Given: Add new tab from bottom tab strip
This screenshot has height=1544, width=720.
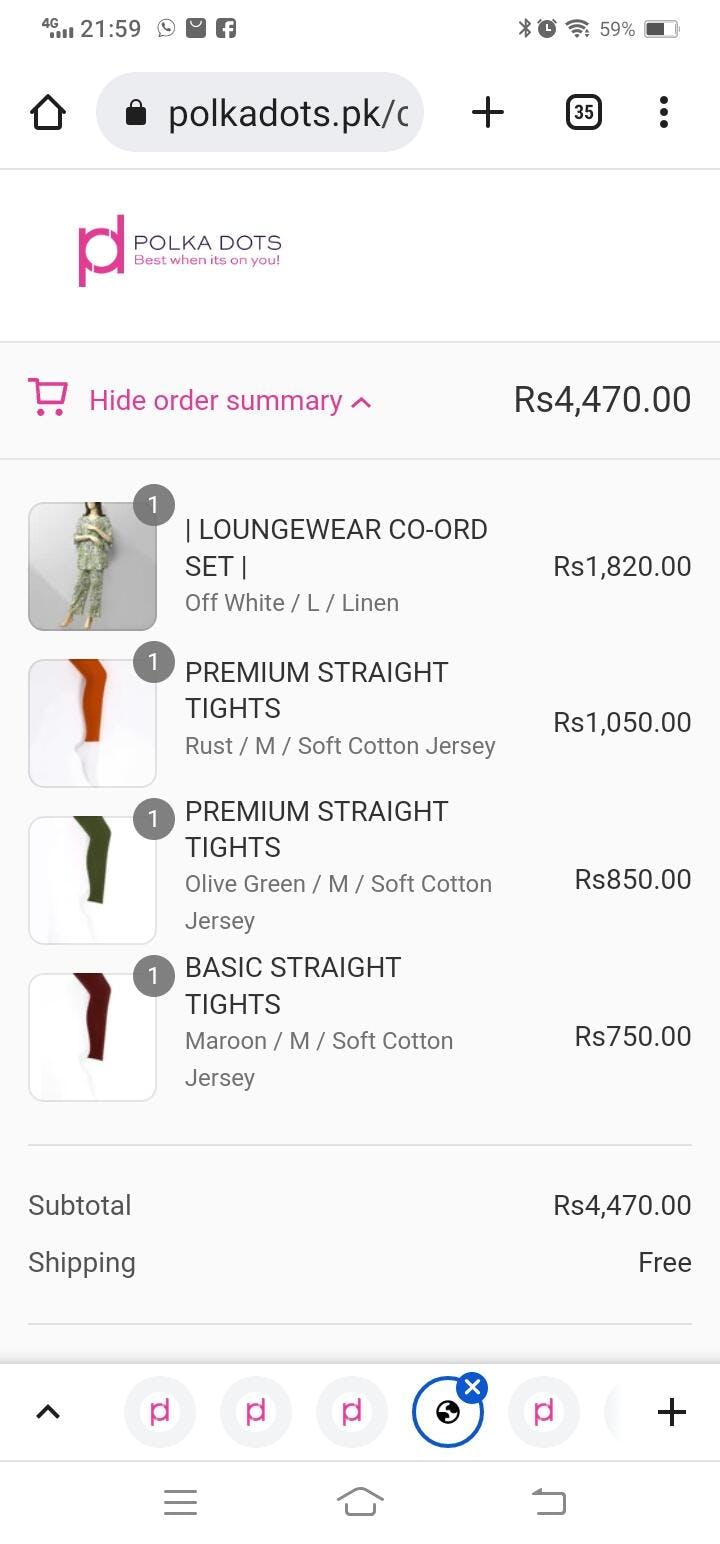Looking at the screenshot, I should 672,1412.
